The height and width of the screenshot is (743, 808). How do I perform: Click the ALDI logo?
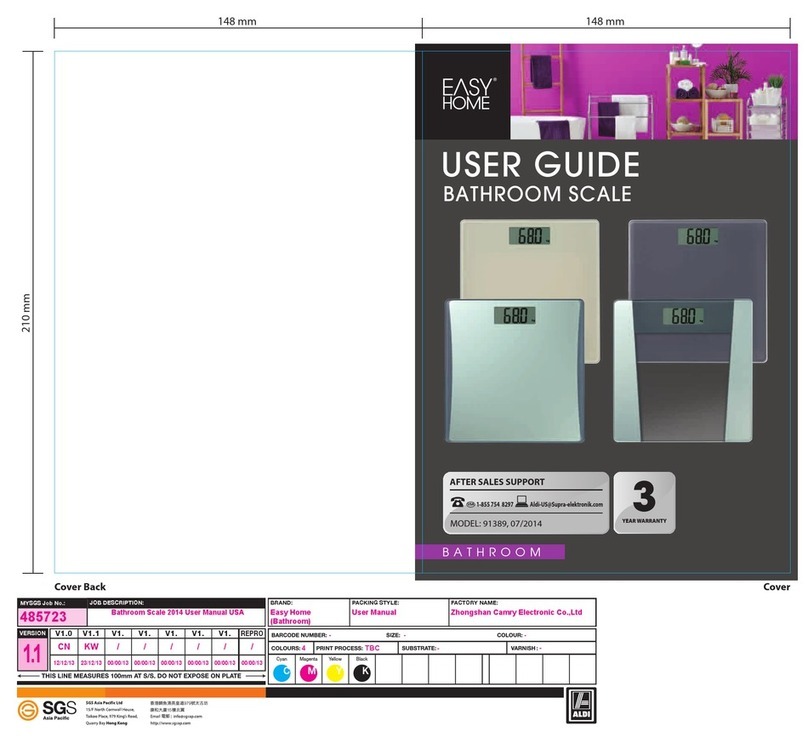point(581,705)
